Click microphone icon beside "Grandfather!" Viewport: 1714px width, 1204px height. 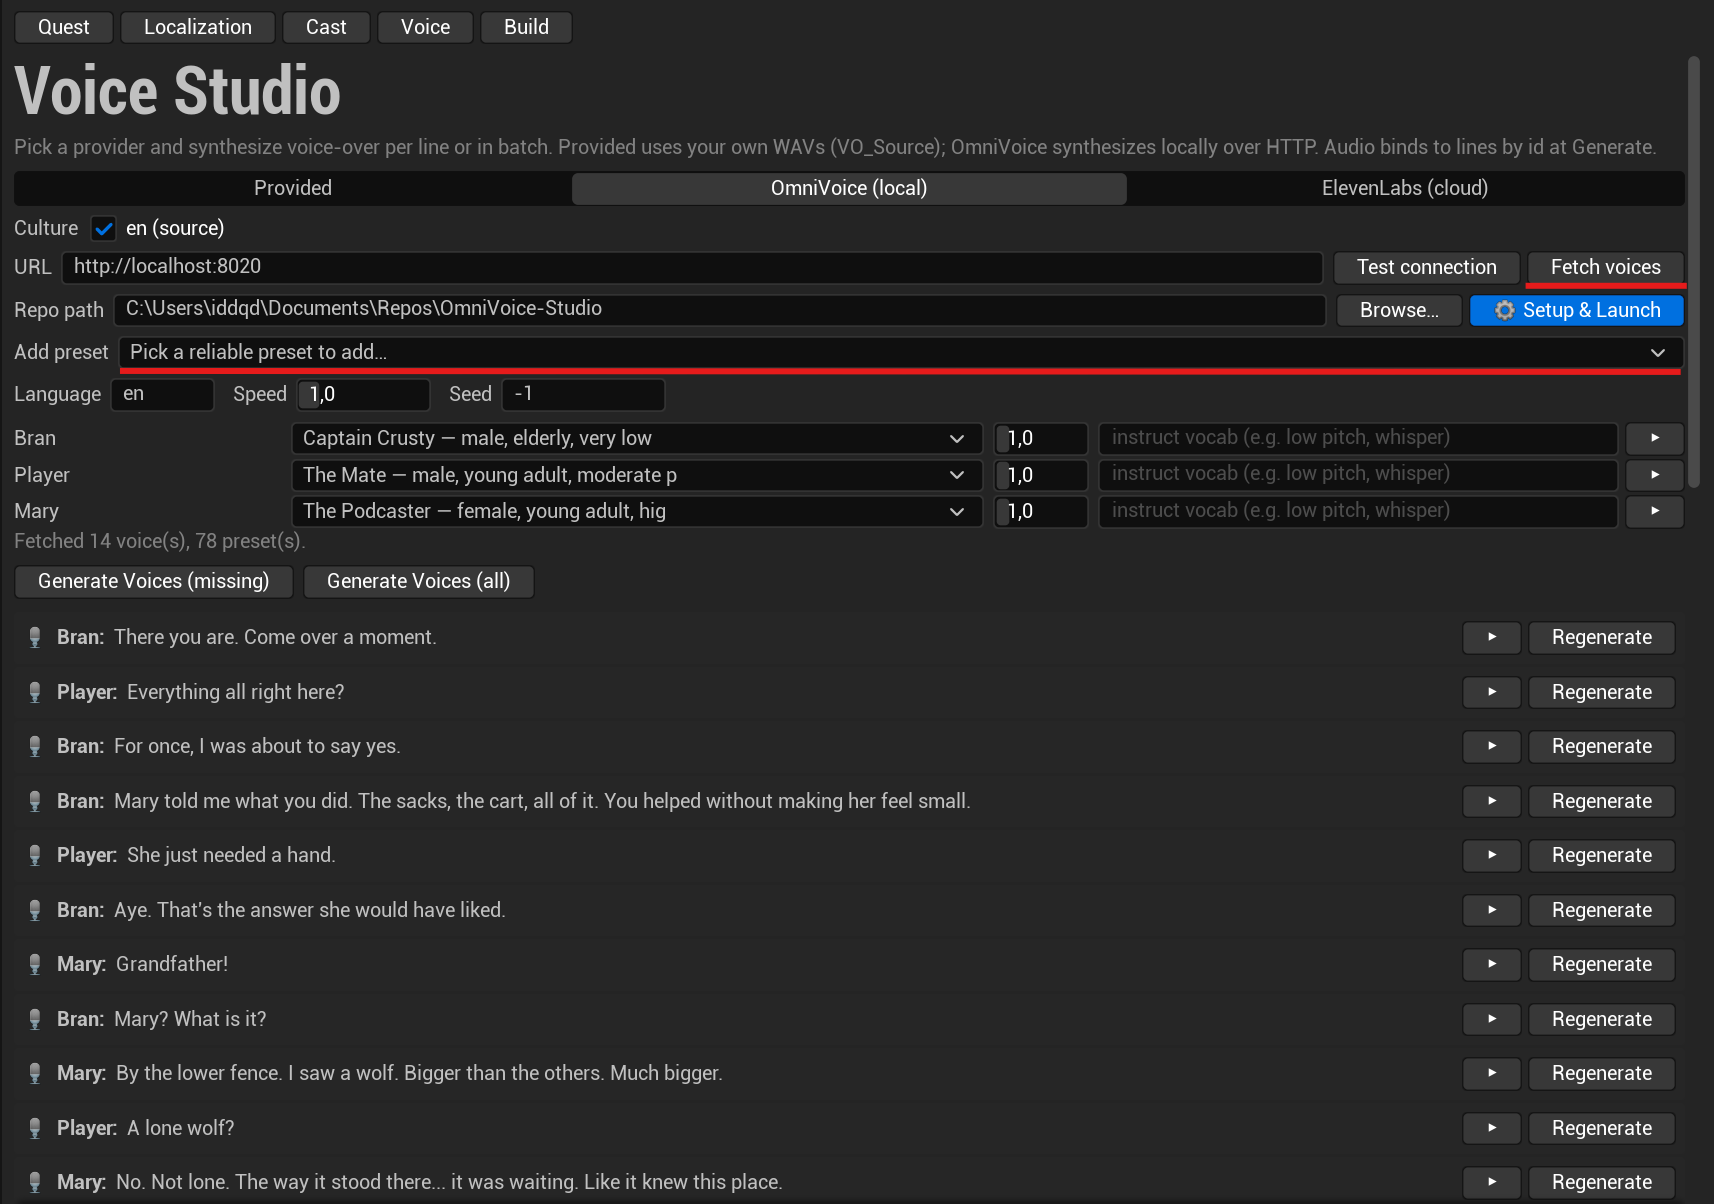(35, 964)
